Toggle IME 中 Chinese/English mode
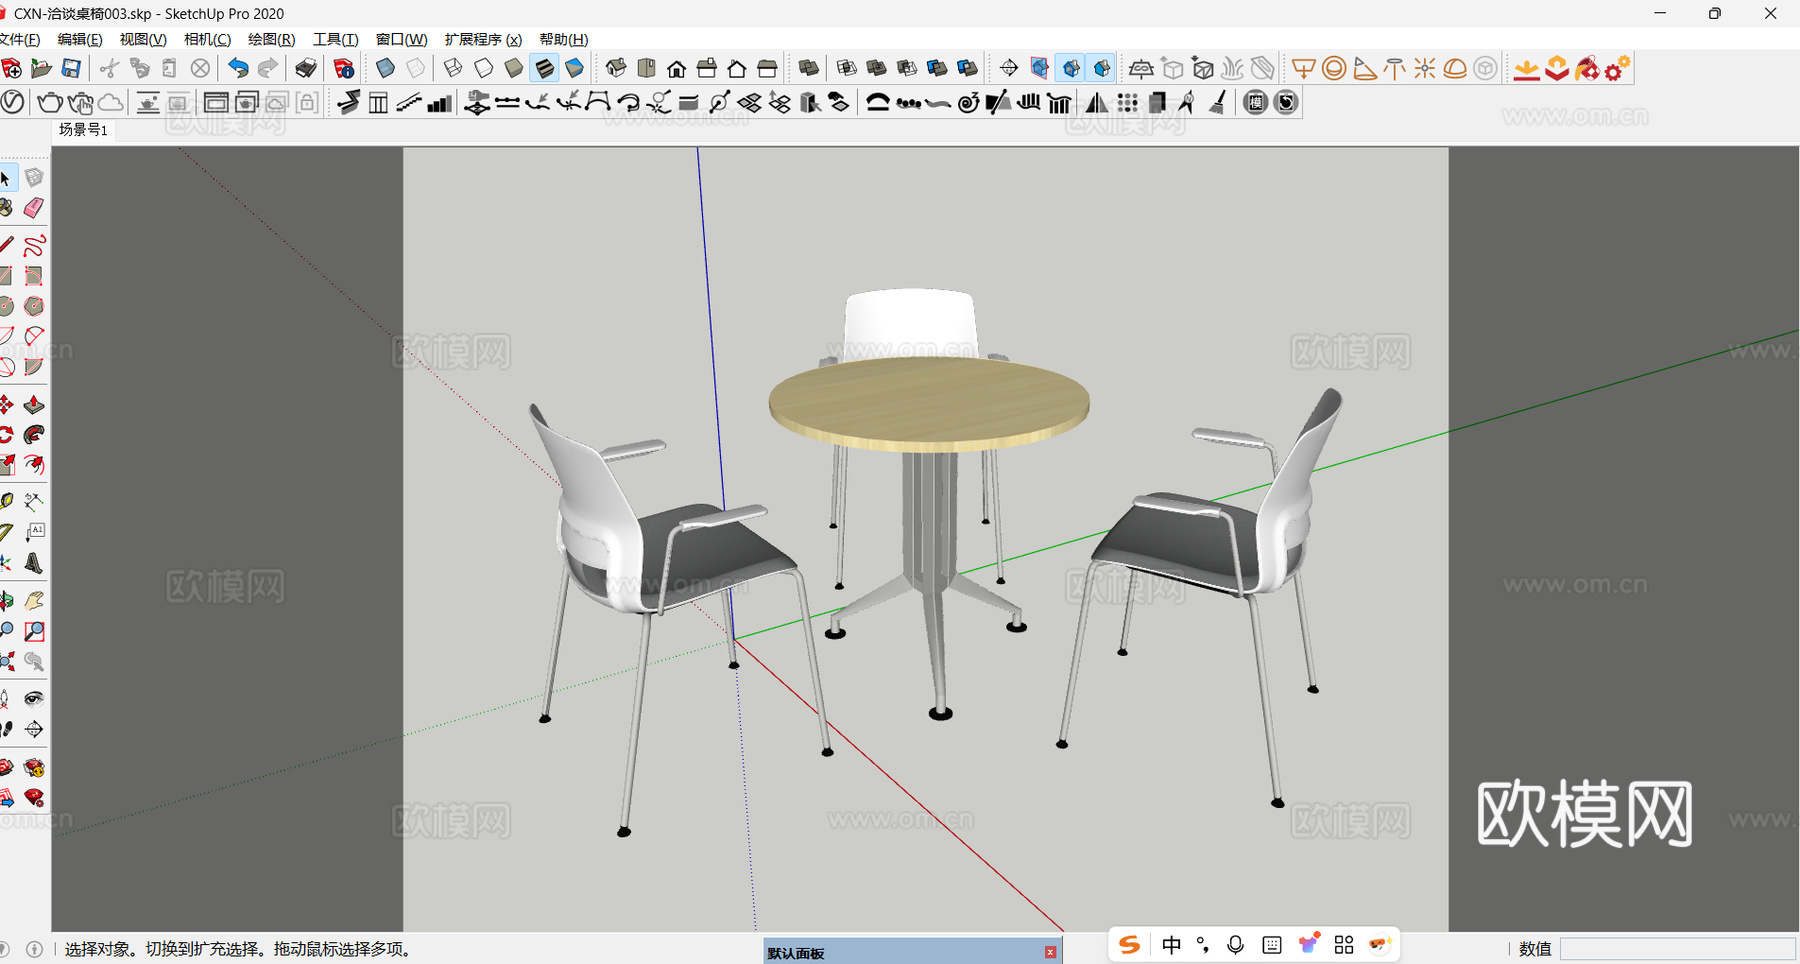 1171,945
